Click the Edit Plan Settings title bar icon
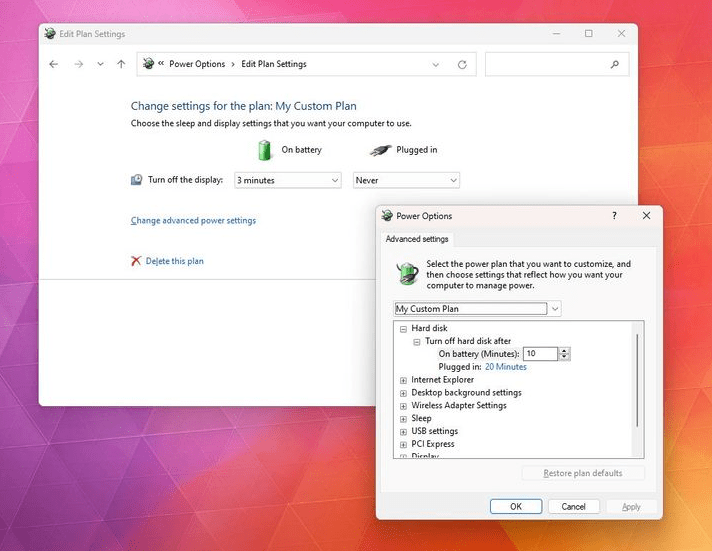The image size is (712, 551). pos(50,34)
